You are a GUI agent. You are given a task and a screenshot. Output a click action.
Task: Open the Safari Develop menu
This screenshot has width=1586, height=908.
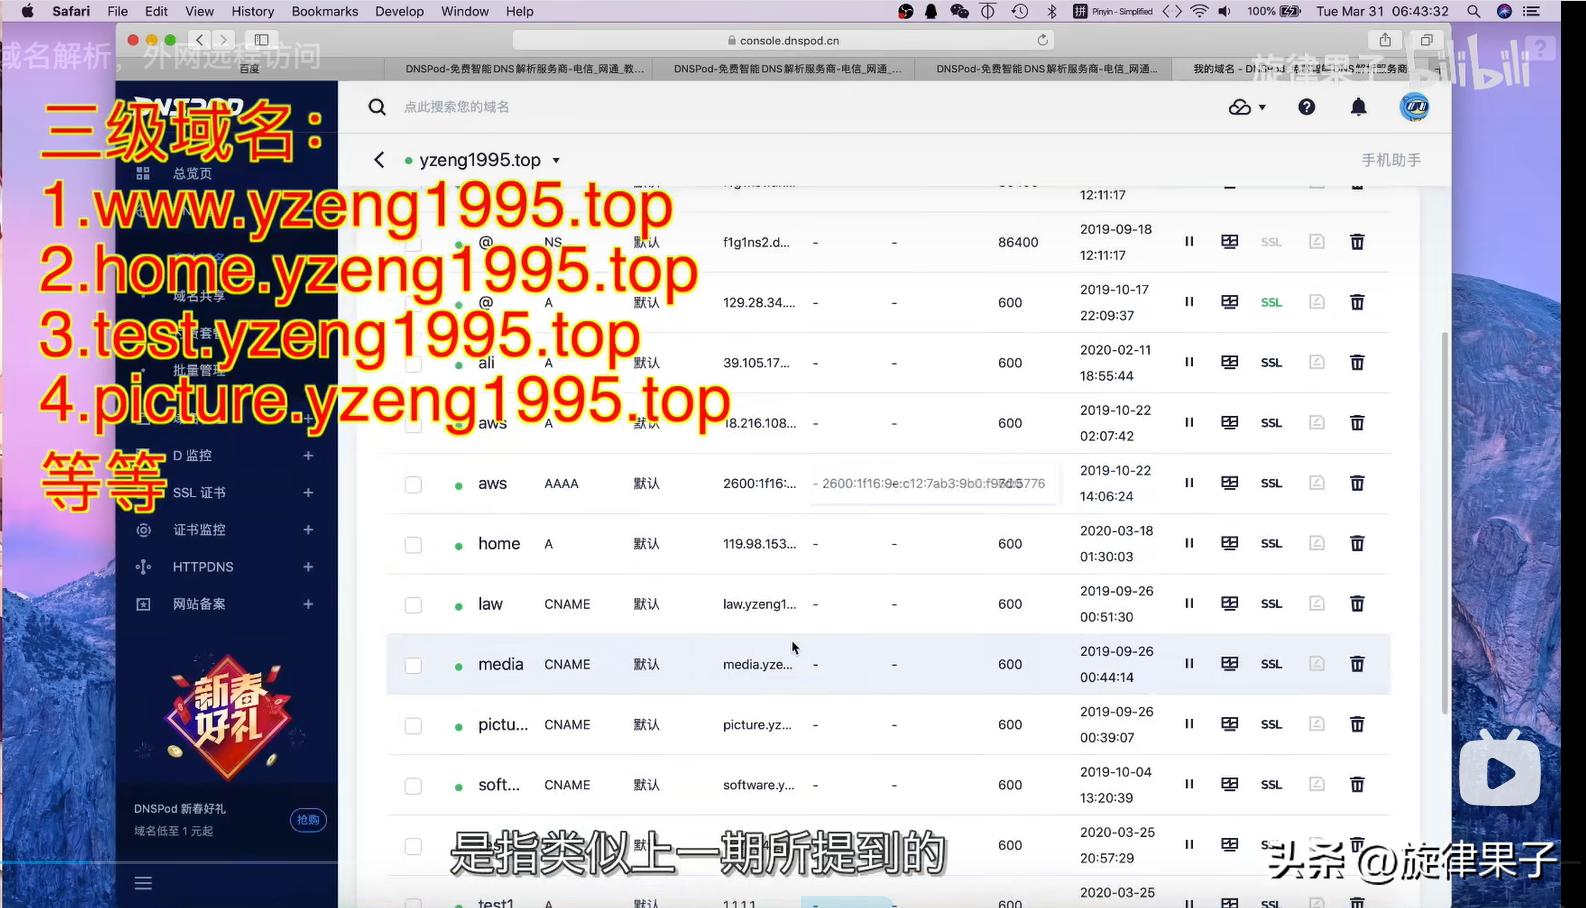tap(400, 11)
